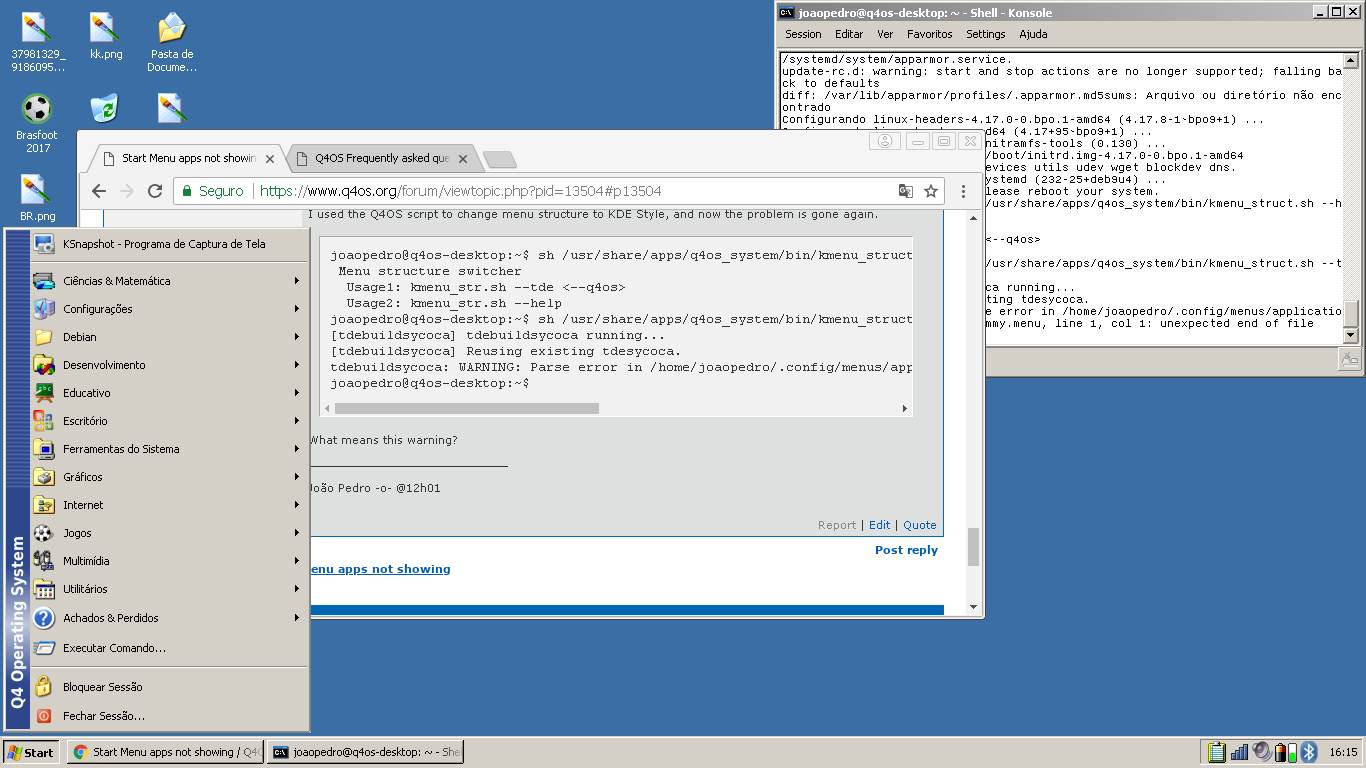The image size is (1366, 768).
Task: Open the Jogos submenu in the Start menu
Action: [x=168, y=533]
